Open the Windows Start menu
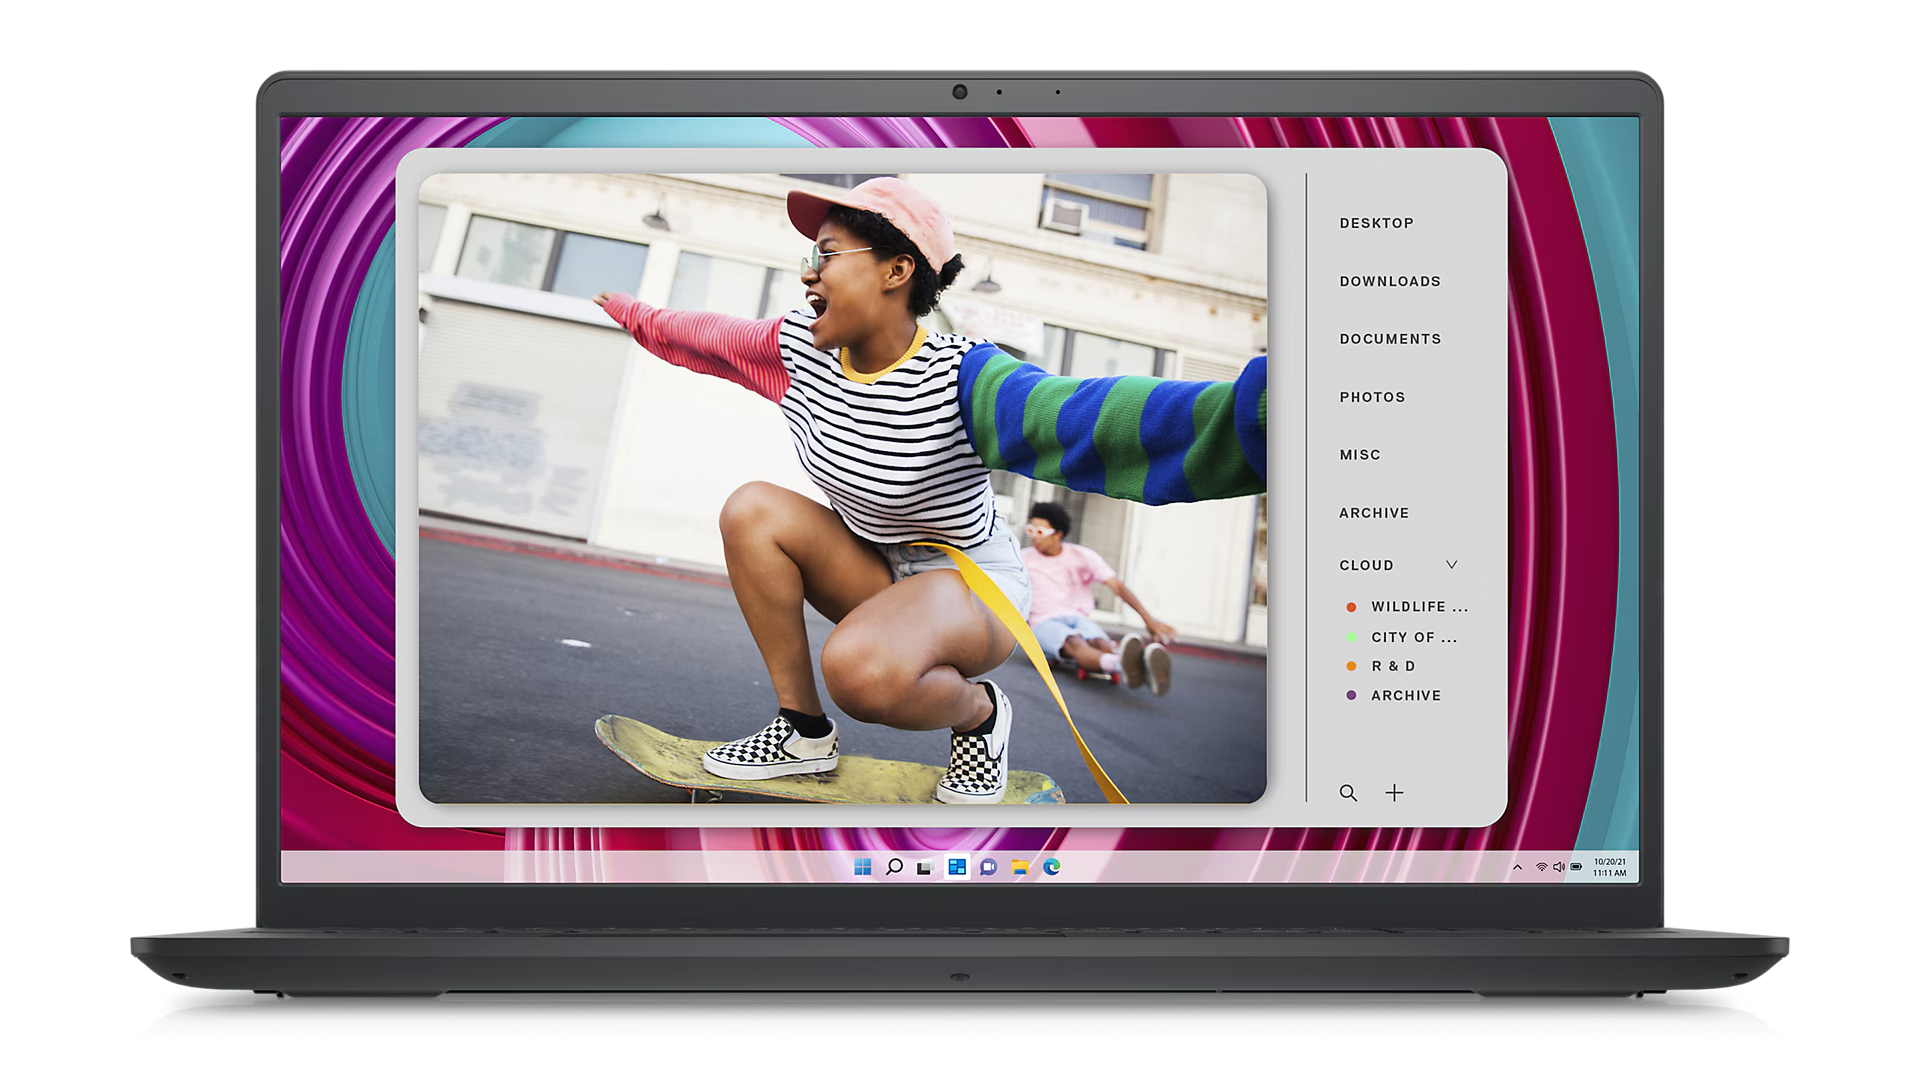The width and height of the screenshot is (1920, 1081). point(863,867)
